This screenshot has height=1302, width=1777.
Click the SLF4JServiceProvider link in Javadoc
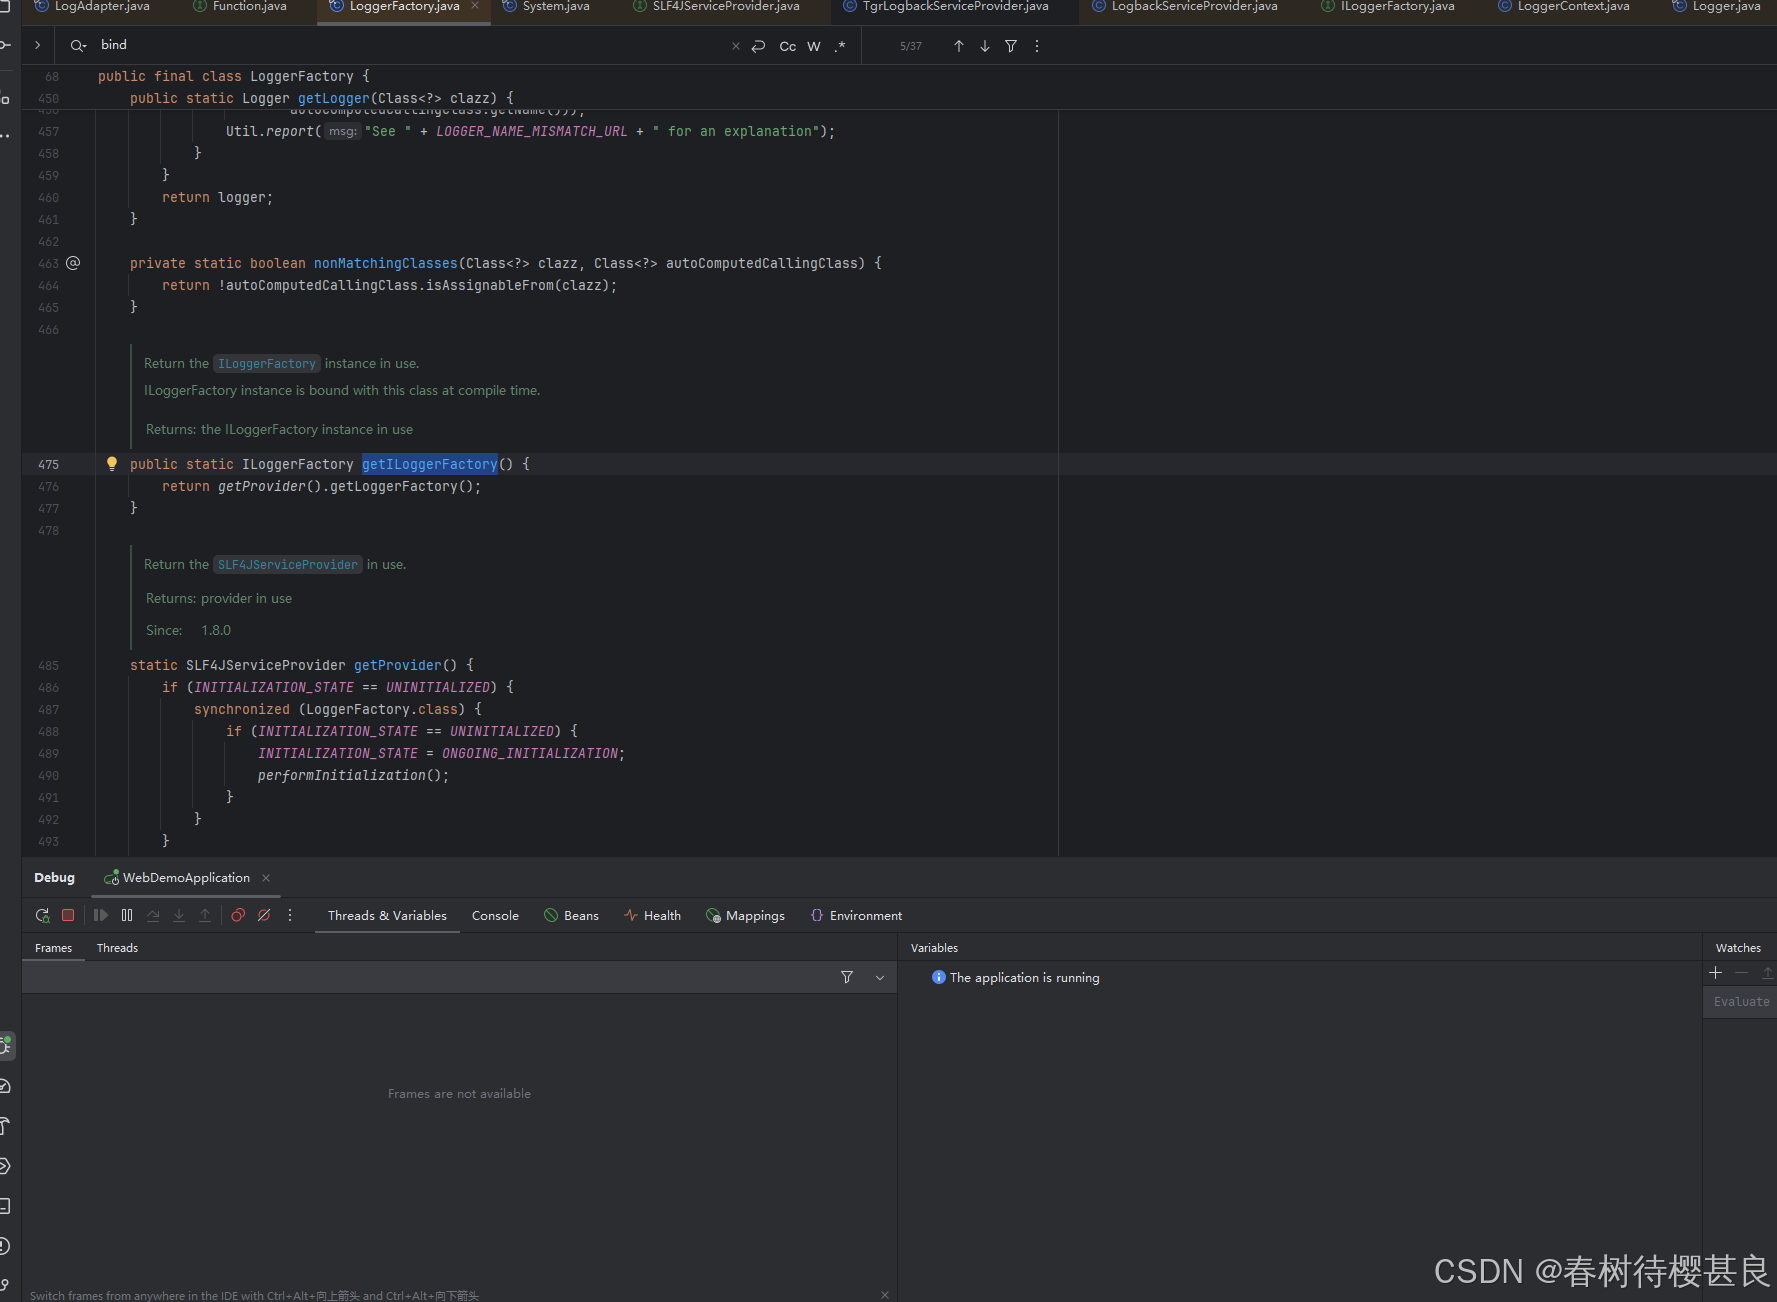tap(288, 565)
